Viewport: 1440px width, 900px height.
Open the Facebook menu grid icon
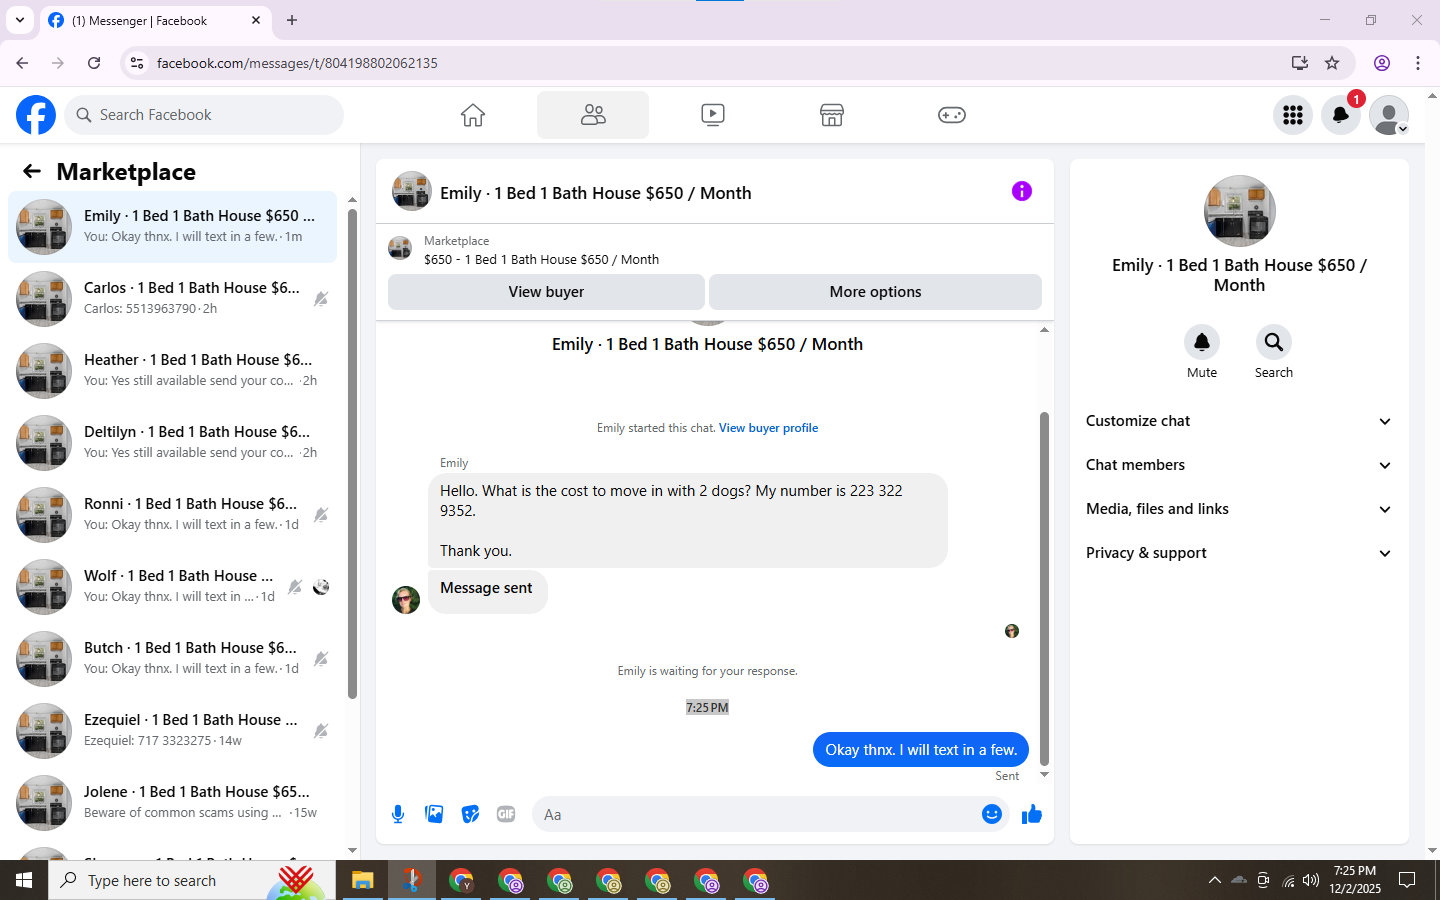[1293, 115]
